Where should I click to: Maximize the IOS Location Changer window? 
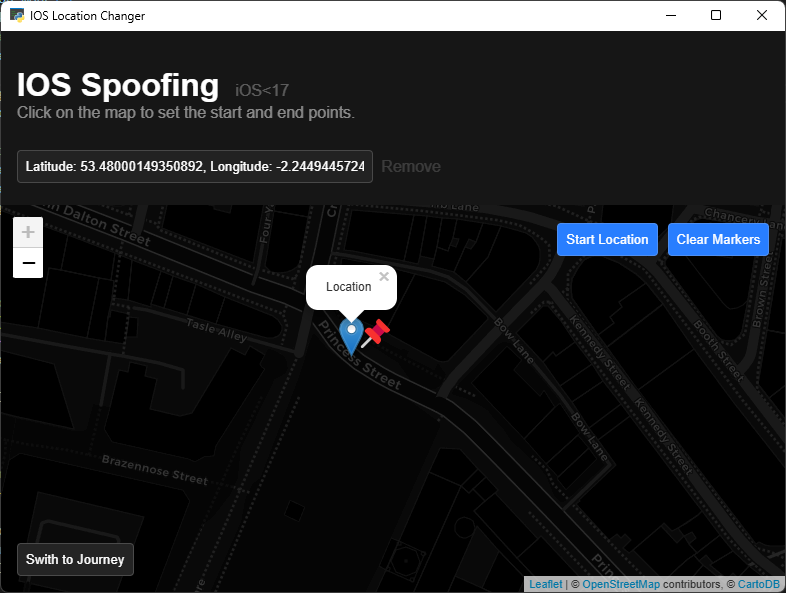[x=716, y=15]
